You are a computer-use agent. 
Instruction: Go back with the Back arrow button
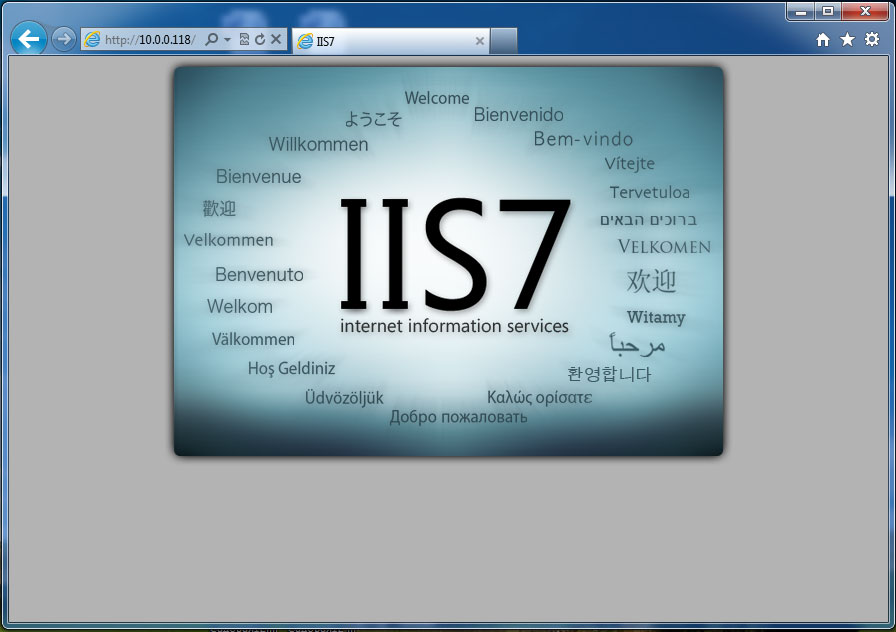[x=29, y=39]
